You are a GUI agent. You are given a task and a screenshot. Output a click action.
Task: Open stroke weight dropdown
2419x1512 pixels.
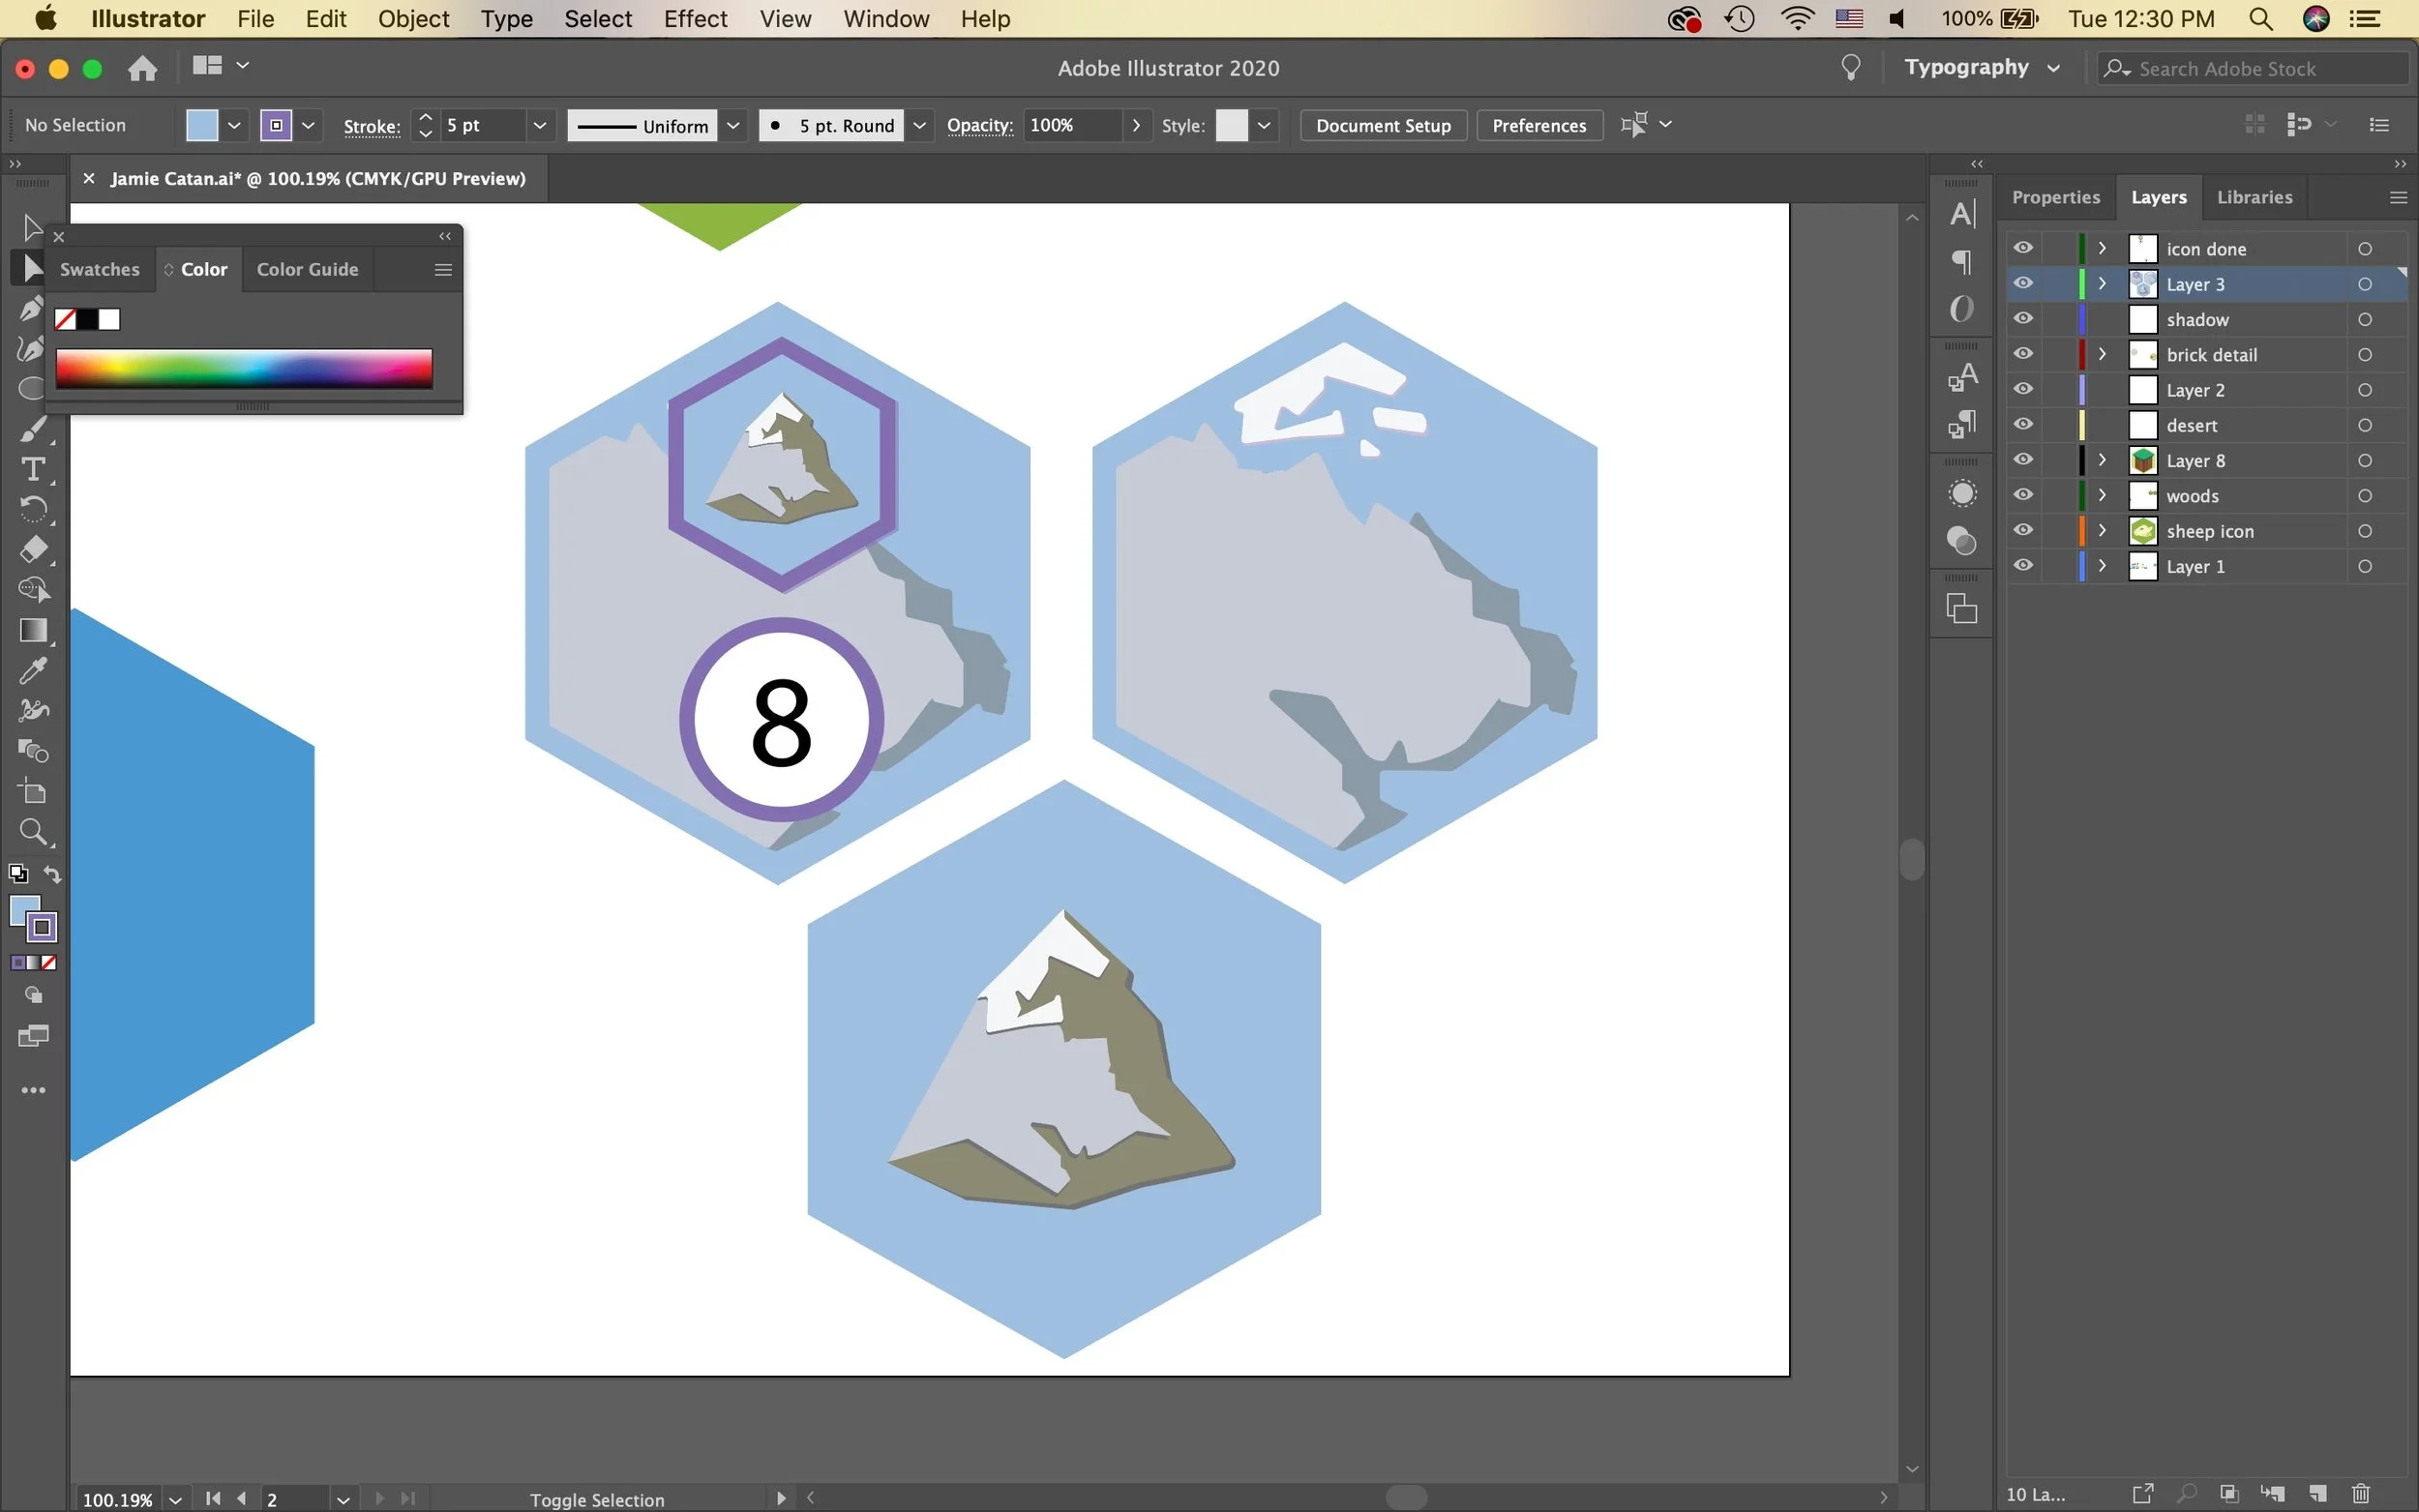pos(540,125)
